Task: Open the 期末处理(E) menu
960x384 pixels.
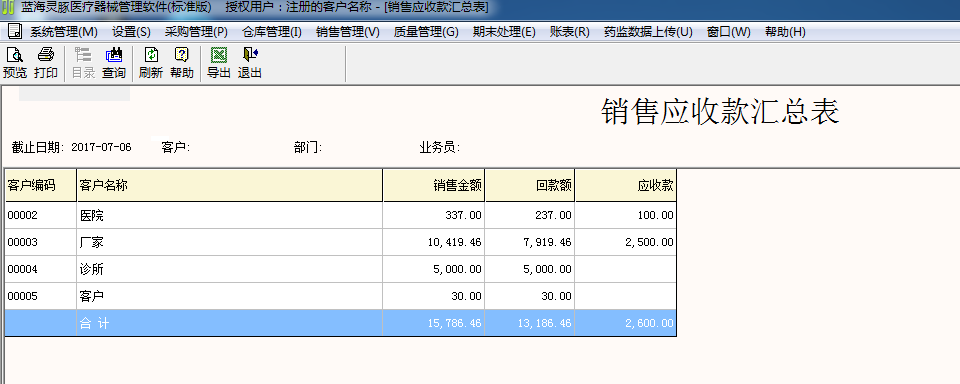Action: [504, 32]
